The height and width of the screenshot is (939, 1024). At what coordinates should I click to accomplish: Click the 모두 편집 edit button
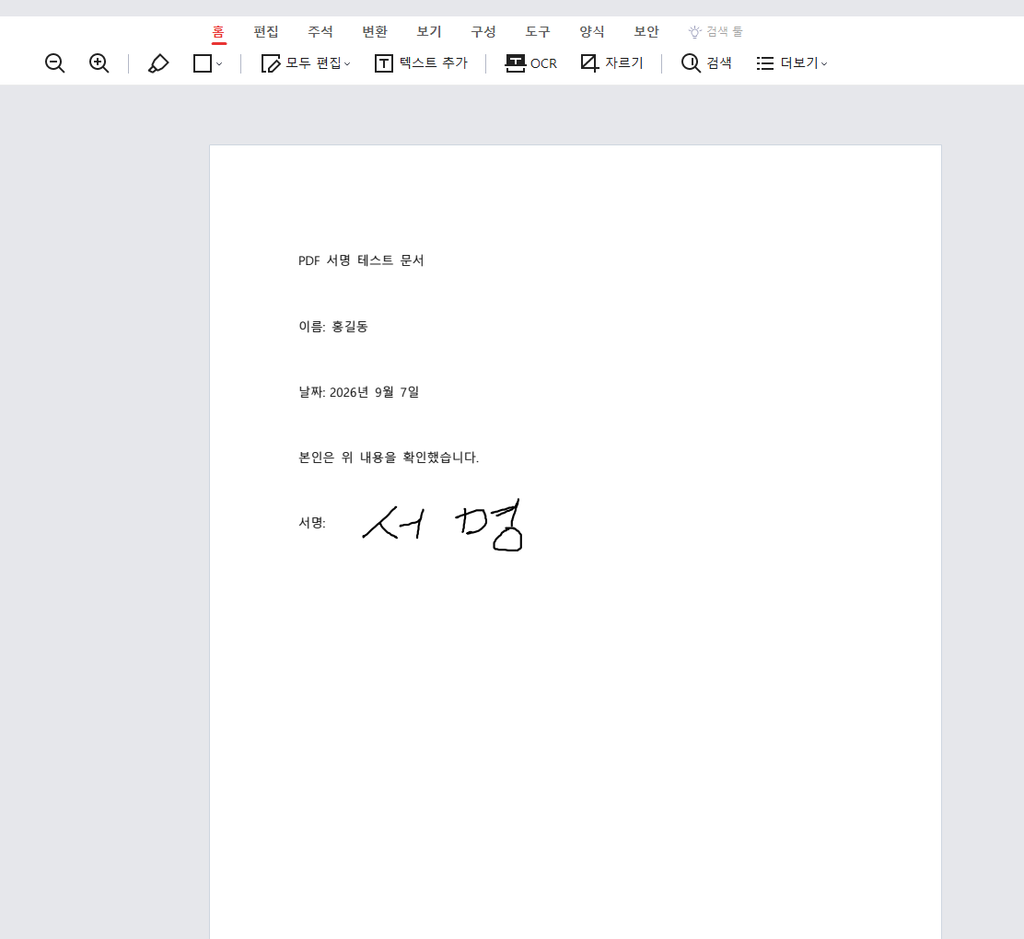[300, 63]
